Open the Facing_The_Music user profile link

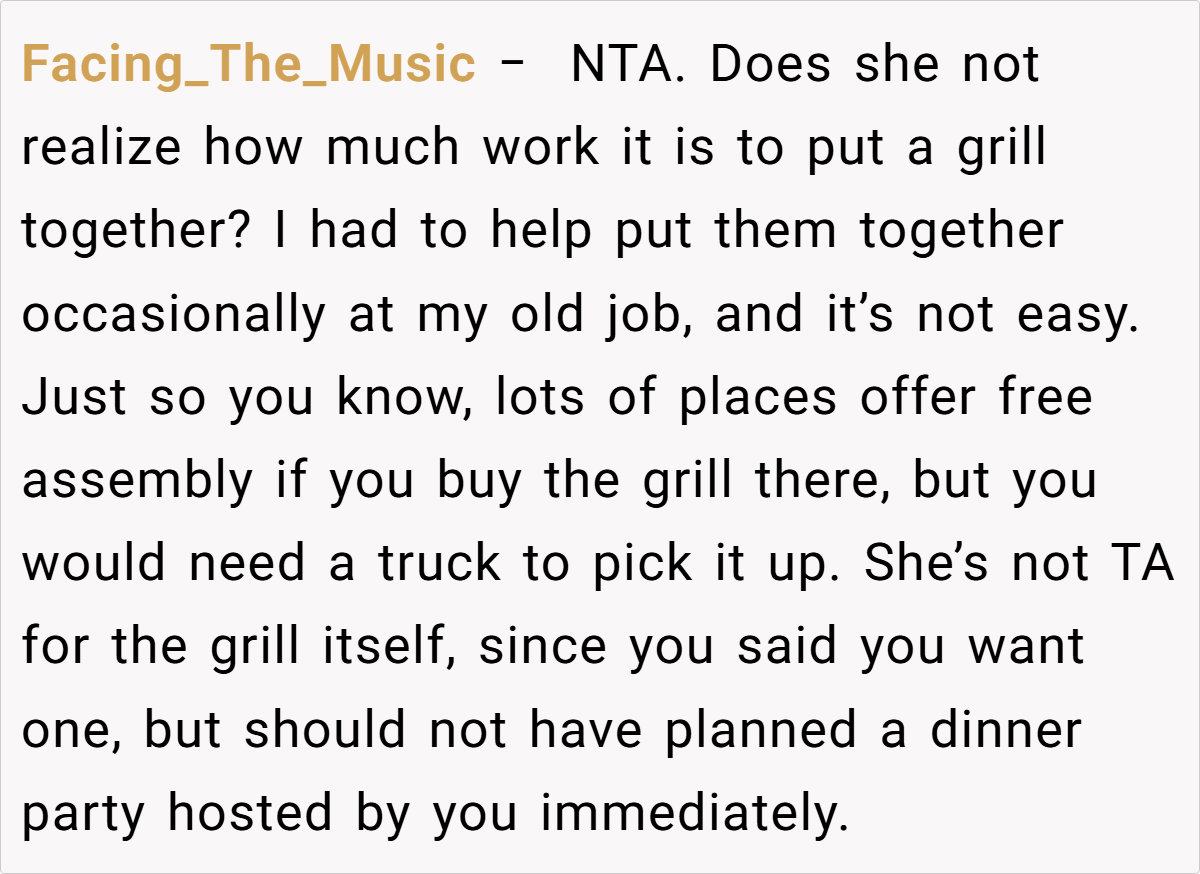248,65
